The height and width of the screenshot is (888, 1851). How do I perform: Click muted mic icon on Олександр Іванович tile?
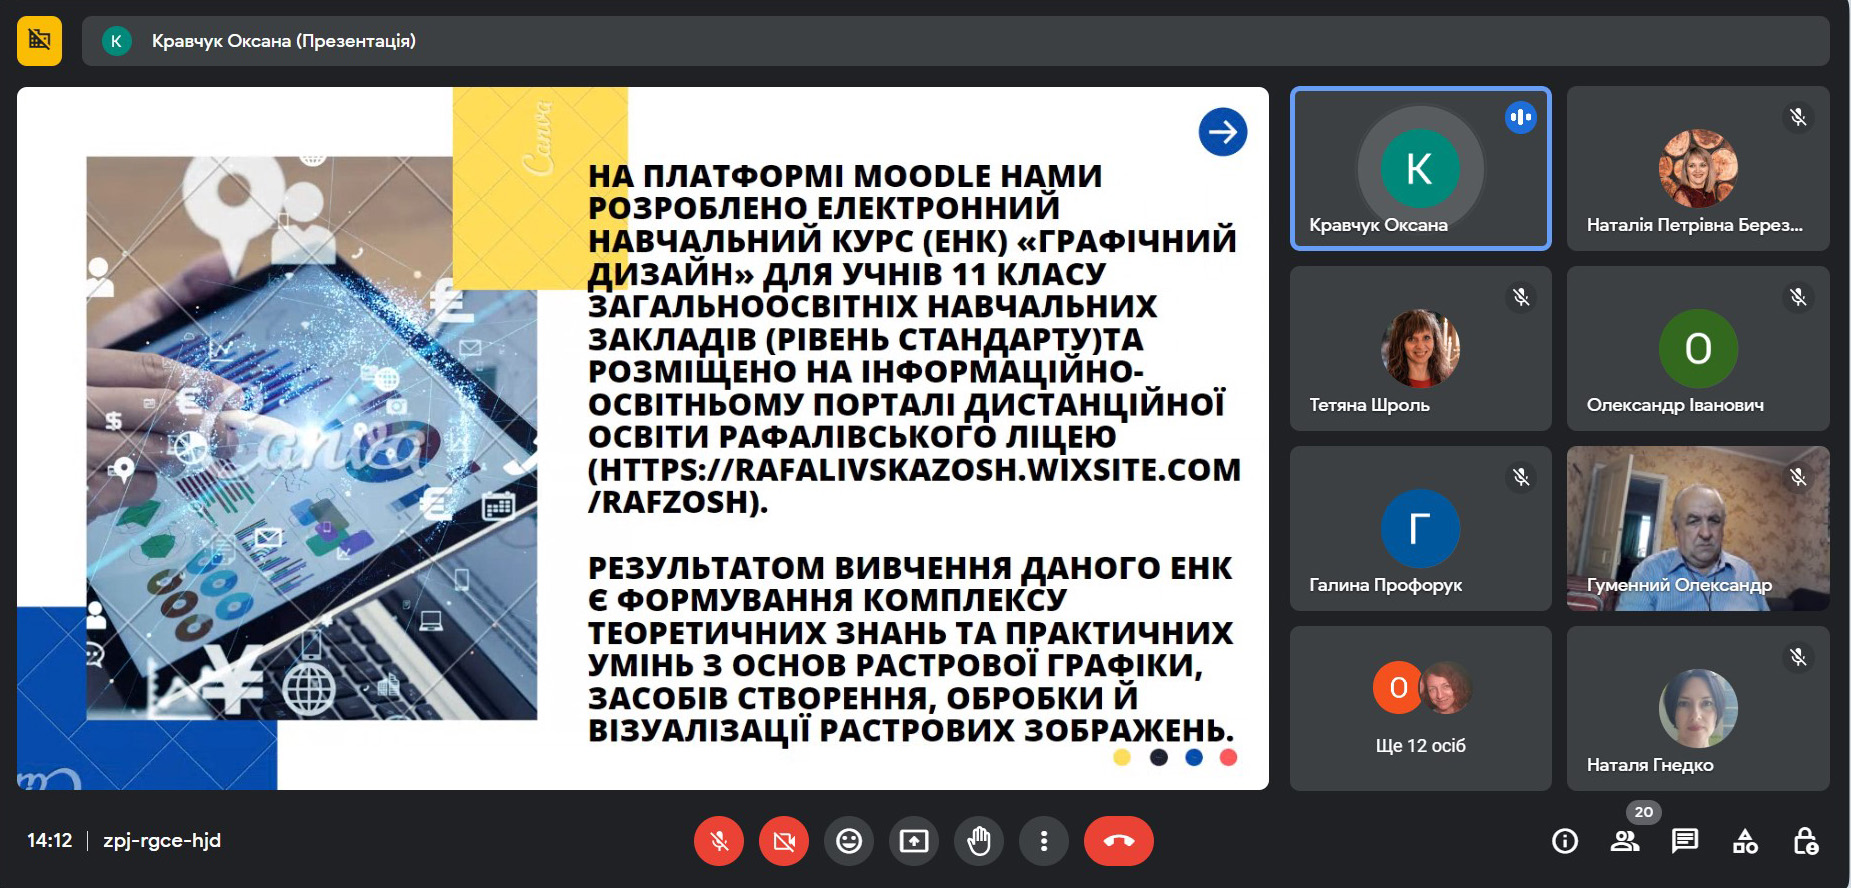click(1798, 297)
